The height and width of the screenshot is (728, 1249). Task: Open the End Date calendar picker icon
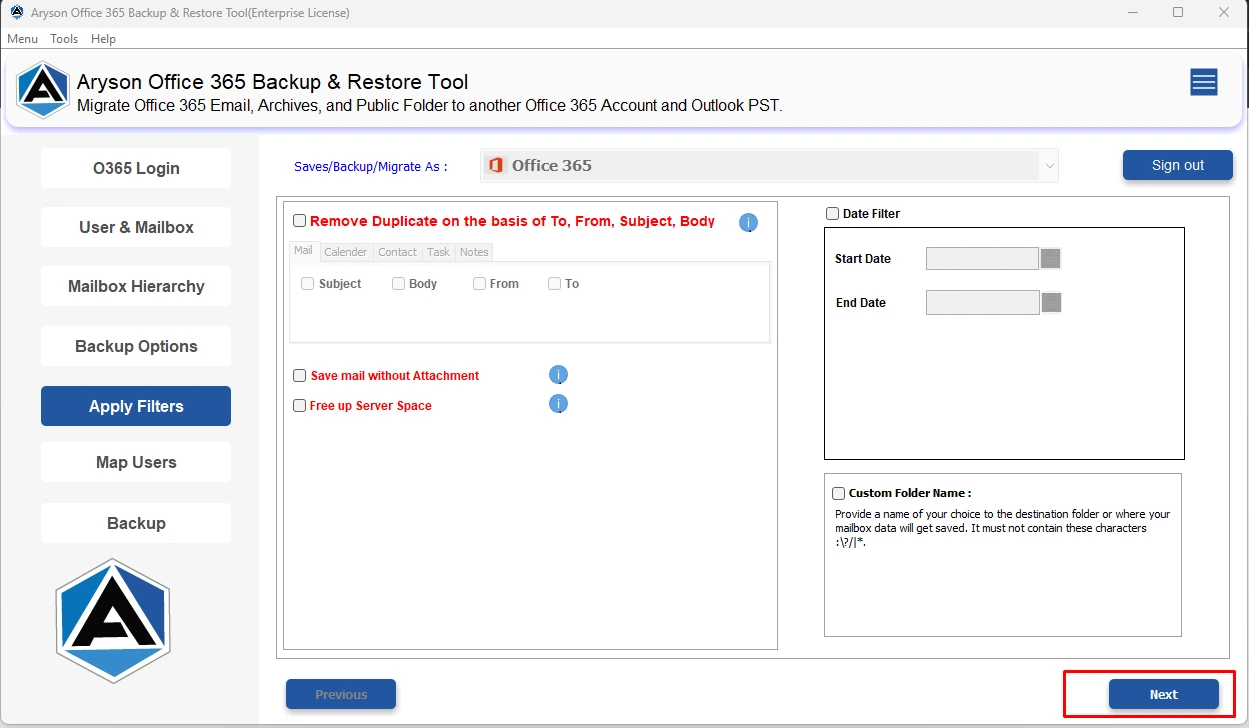coord(1050,303)
